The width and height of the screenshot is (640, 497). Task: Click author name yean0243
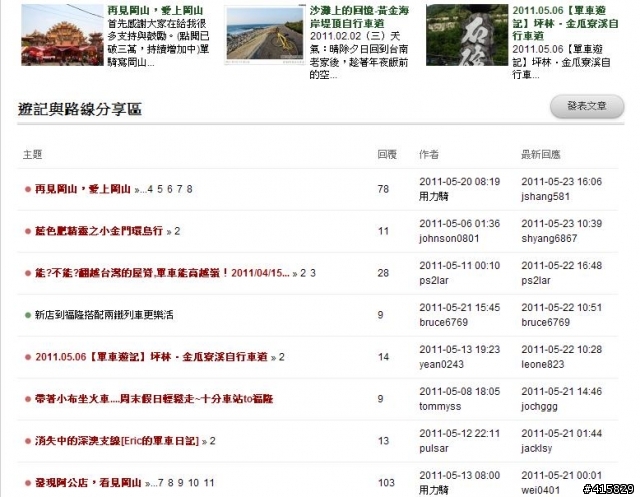441,365
